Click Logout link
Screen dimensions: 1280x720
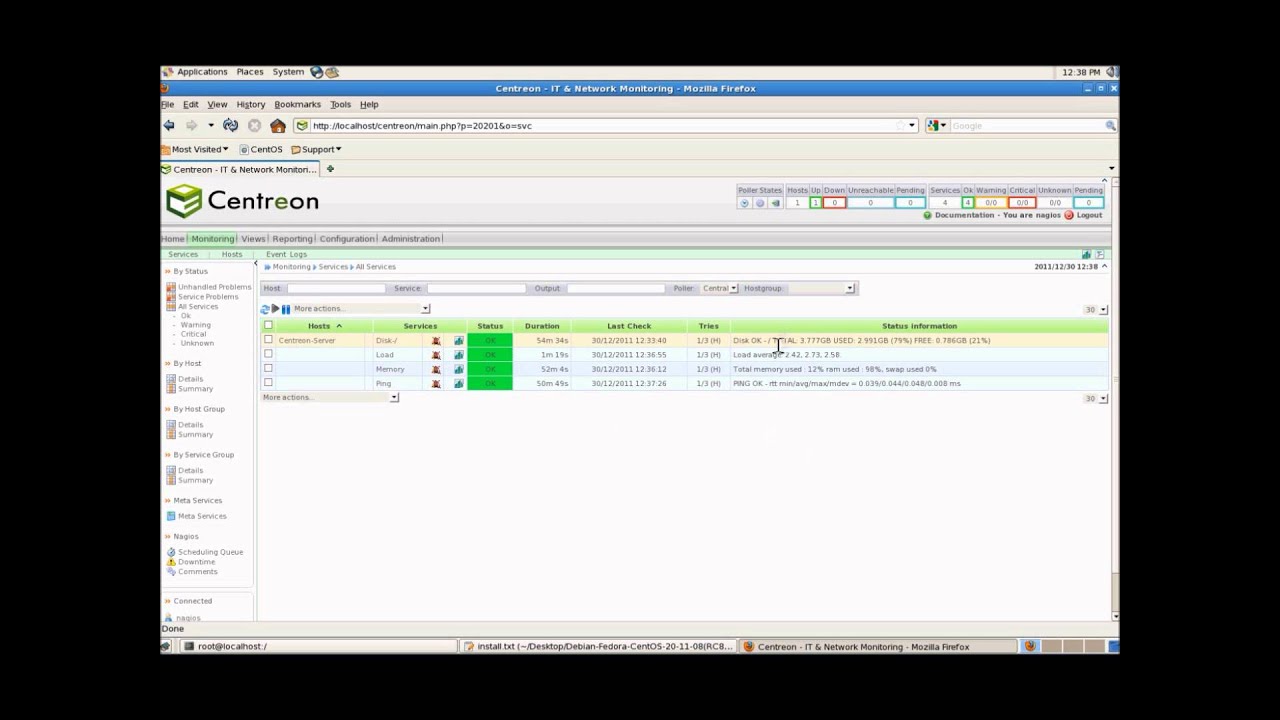pyautogui.click(x=1089, y=215)
